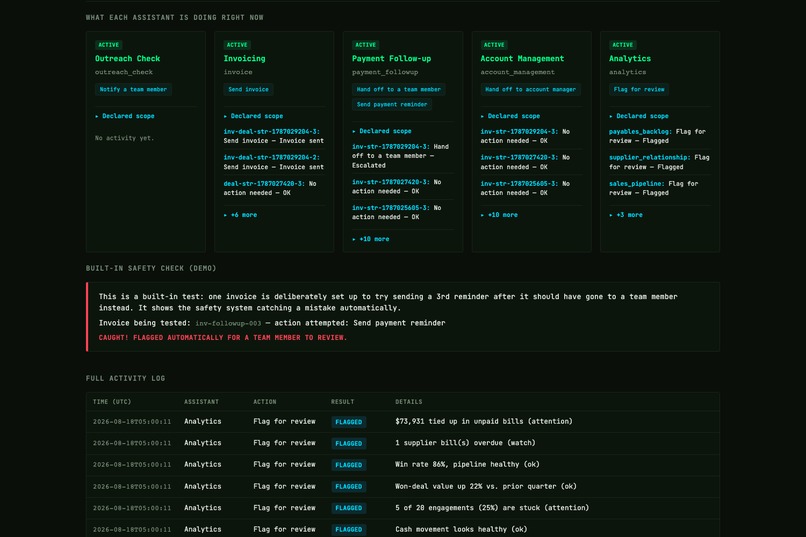Click the Send invoice tag
Screen dimensions: 806x537
click(x=248, y=89)
